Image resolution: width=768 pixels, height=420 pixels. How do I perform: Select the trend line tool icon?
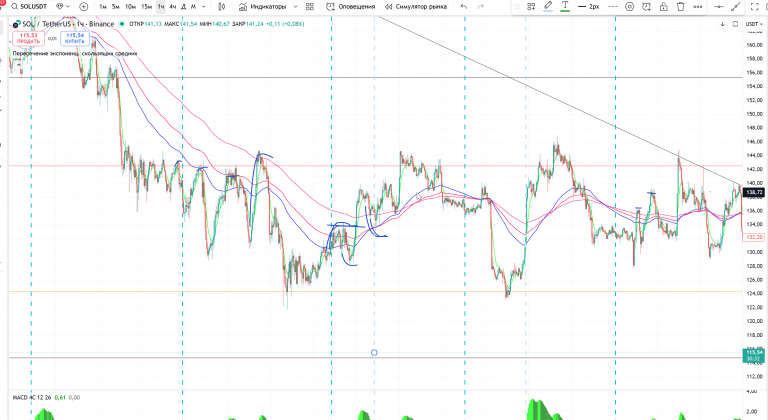pos(736,6)
